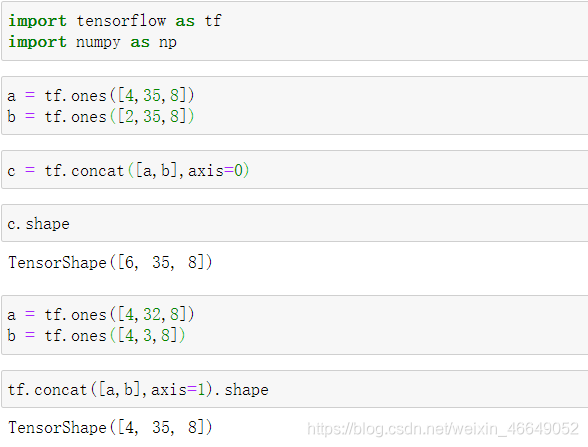This screenshot has width=588, height=447.
Task: Click the first import keyword
Action: 38,21
